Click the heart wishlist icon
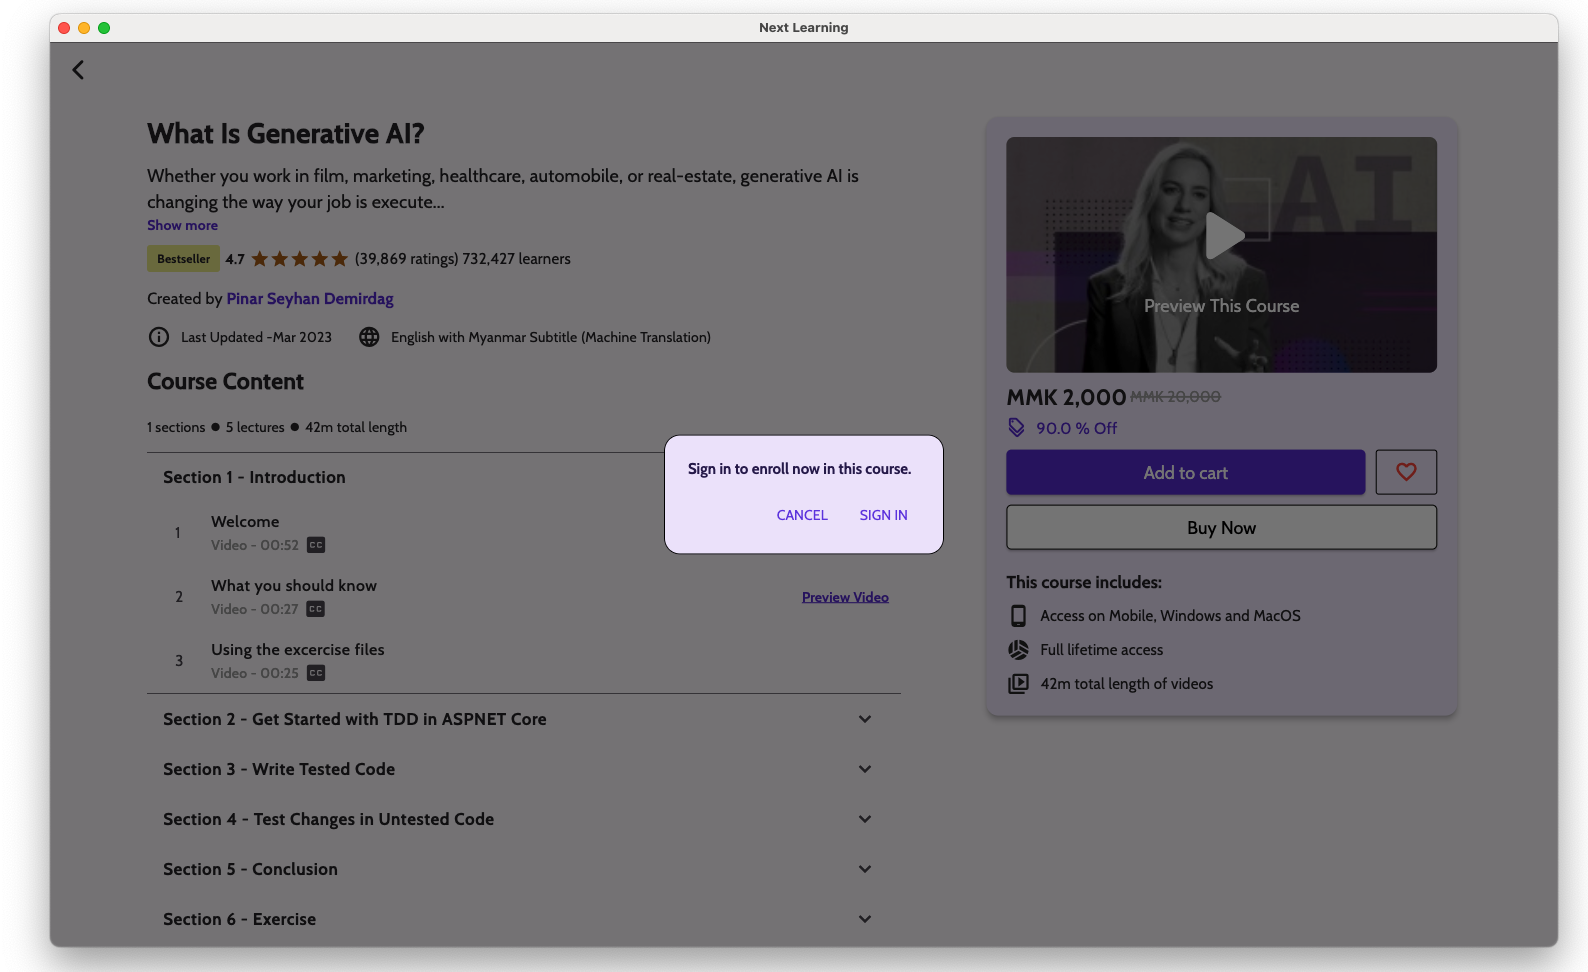1588x972 pixels. (1406, 472)
